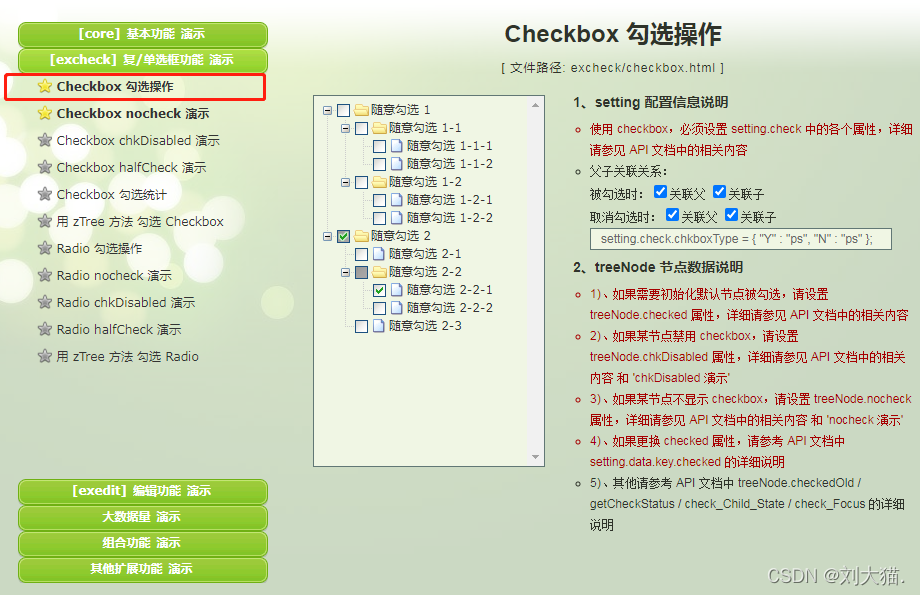Viewport: 920px width, 595px height.
Task: Check the 随意勾选 1 checkbox
Action: (344, 110)
